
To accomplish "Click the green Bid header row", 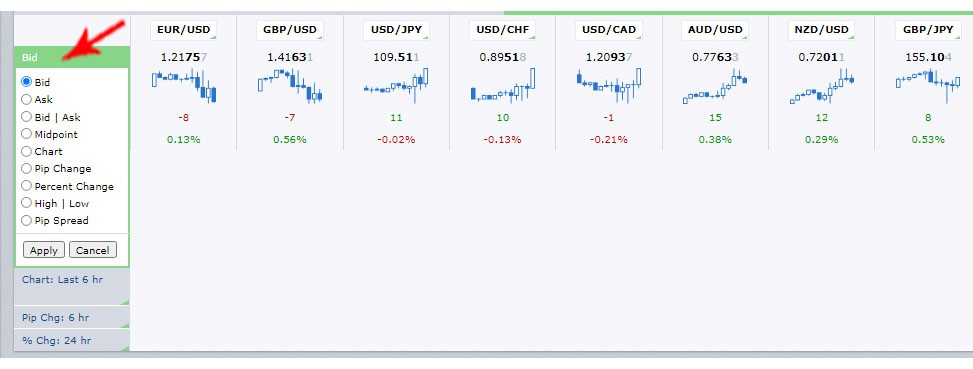I will pyautogui.click(x=72, y=57).
